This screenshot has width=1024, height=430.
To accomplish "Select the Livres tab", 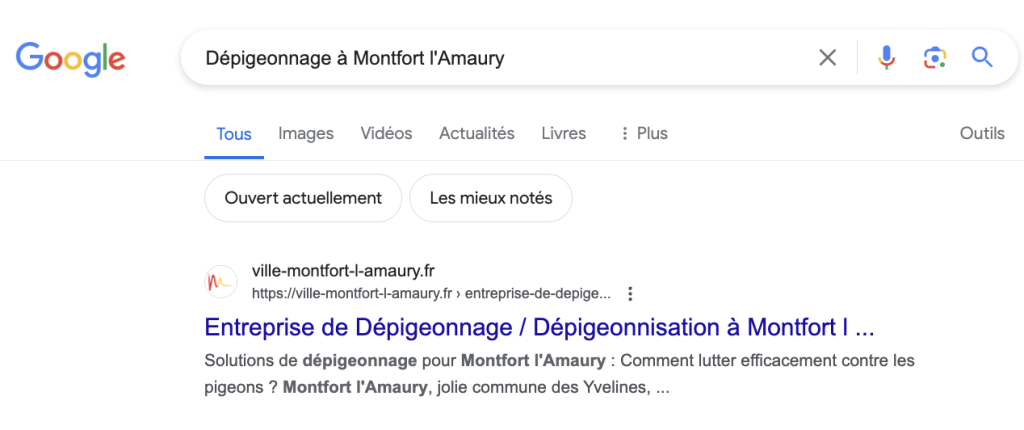I will click(564, 134).
